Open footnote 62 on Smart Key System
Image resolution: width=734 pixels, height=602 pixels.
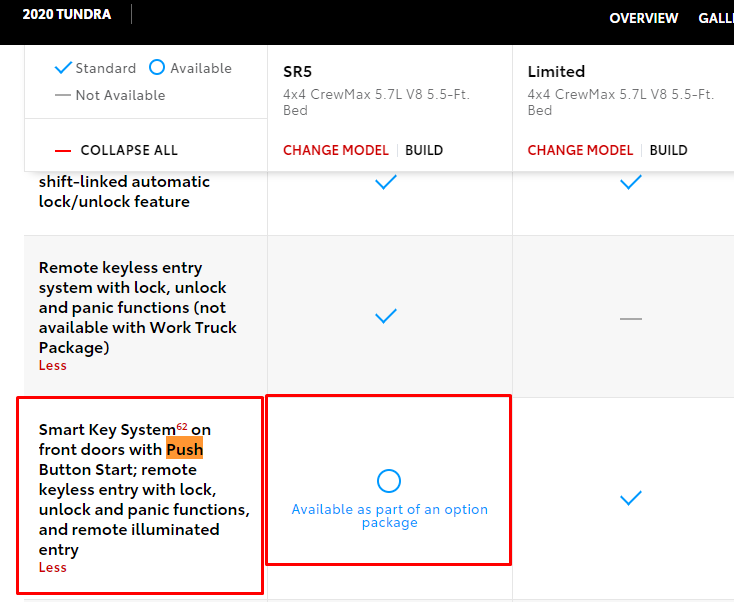[x=182, y=426]
